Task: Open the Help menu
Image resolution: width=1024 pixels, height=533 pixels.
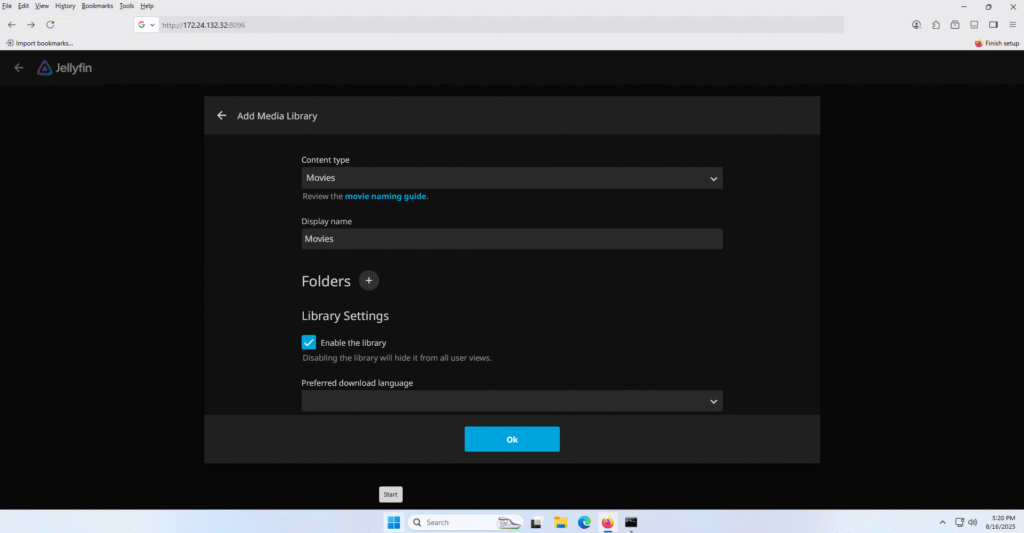Action: pyautogui.click(x=148, y=6)
